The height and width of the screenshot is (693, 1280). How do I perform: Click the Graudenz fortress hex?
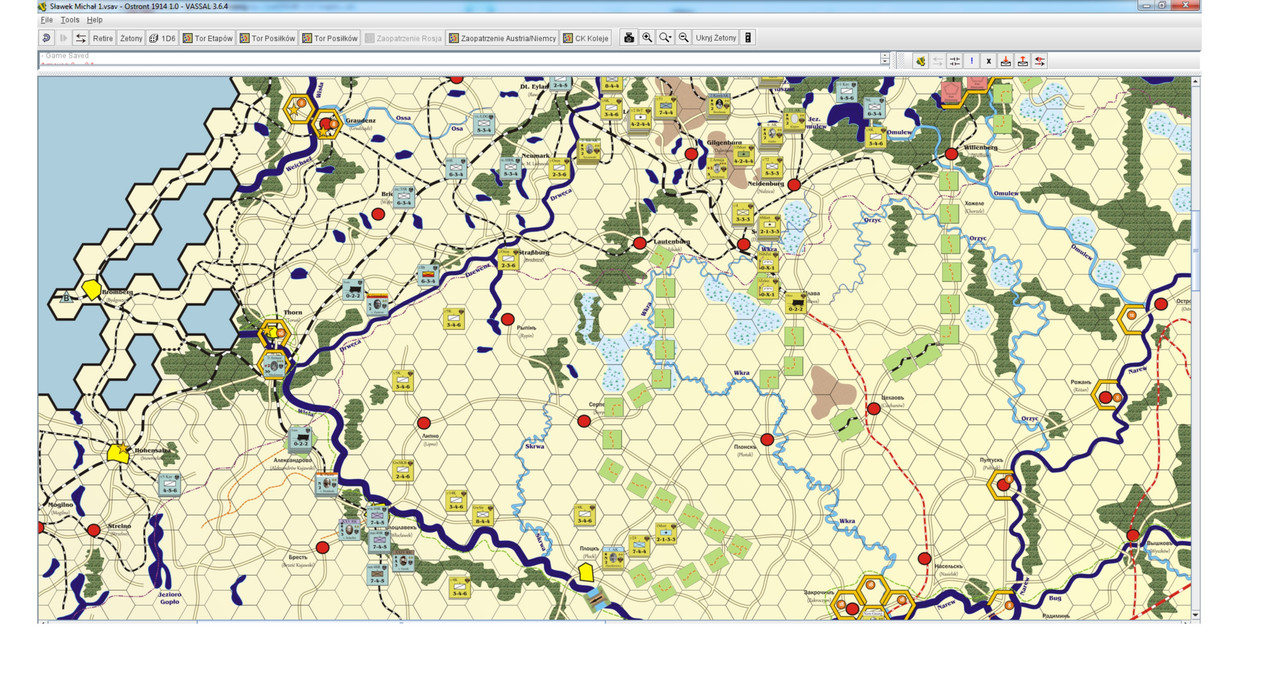coord(325,124)
